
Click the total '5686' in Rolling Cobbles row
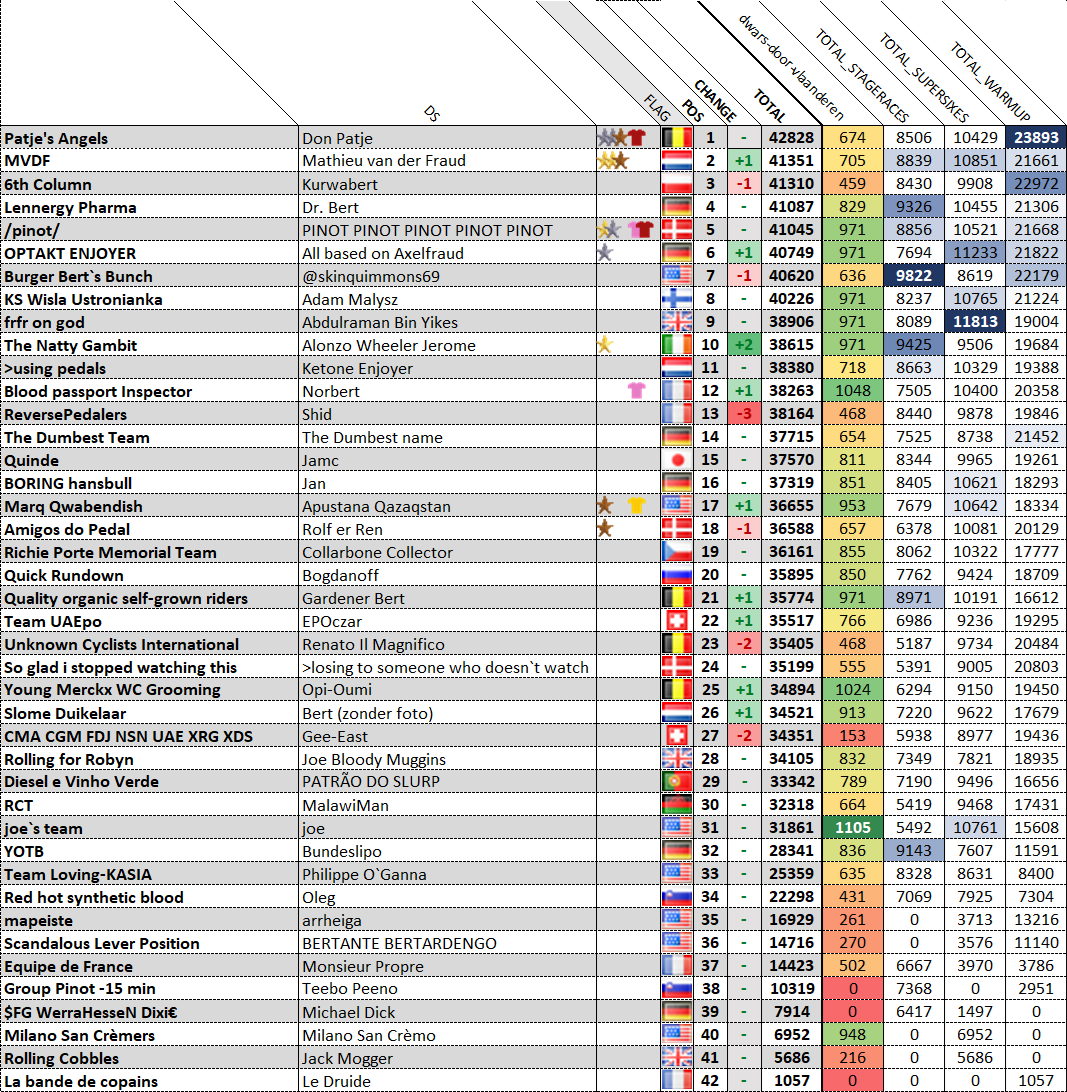791,1057
